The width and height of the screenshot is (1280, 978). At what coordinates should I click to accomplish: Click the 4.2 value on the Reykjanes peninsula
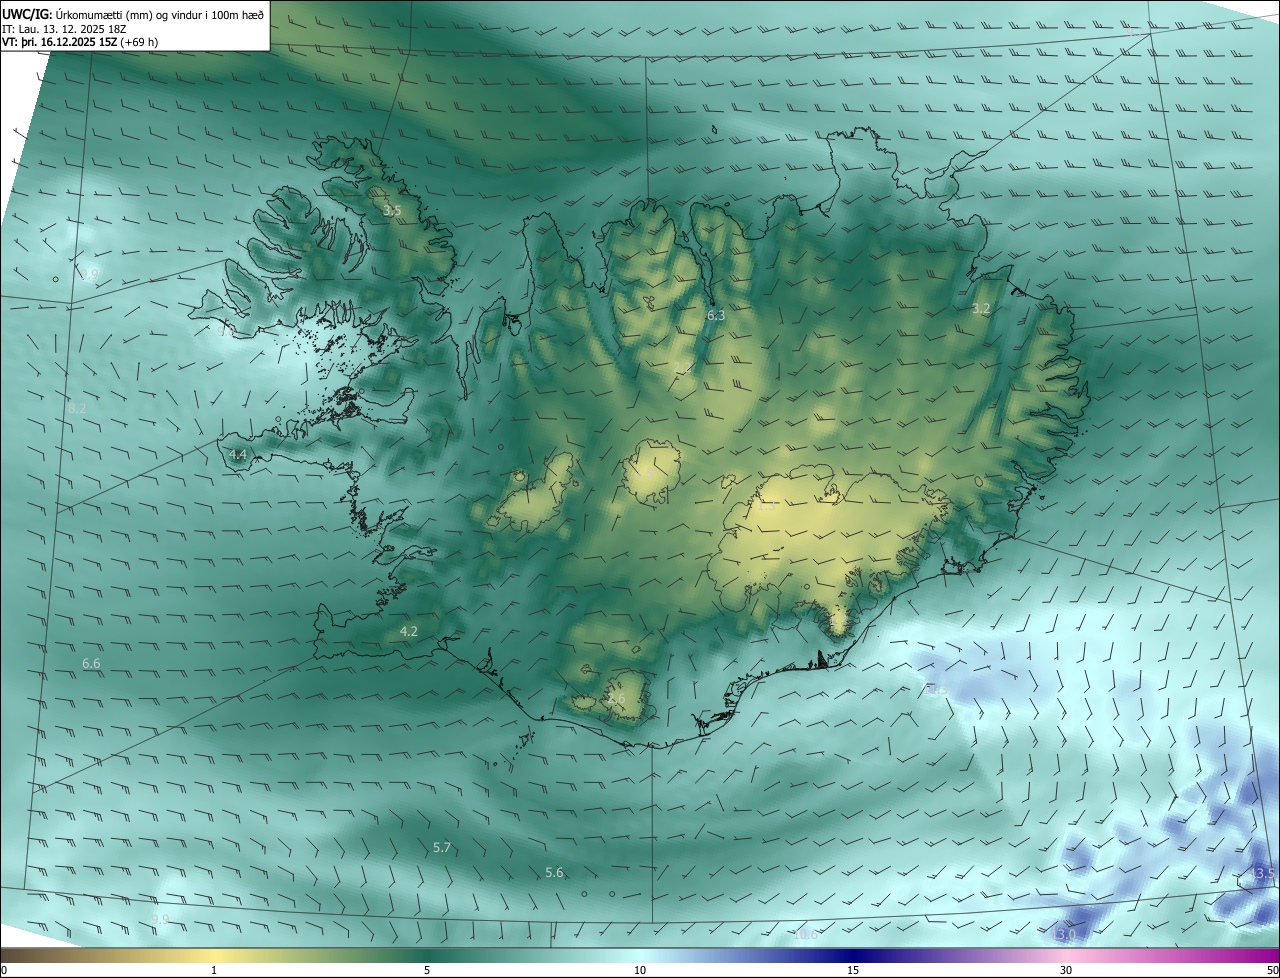pos(408,631)
